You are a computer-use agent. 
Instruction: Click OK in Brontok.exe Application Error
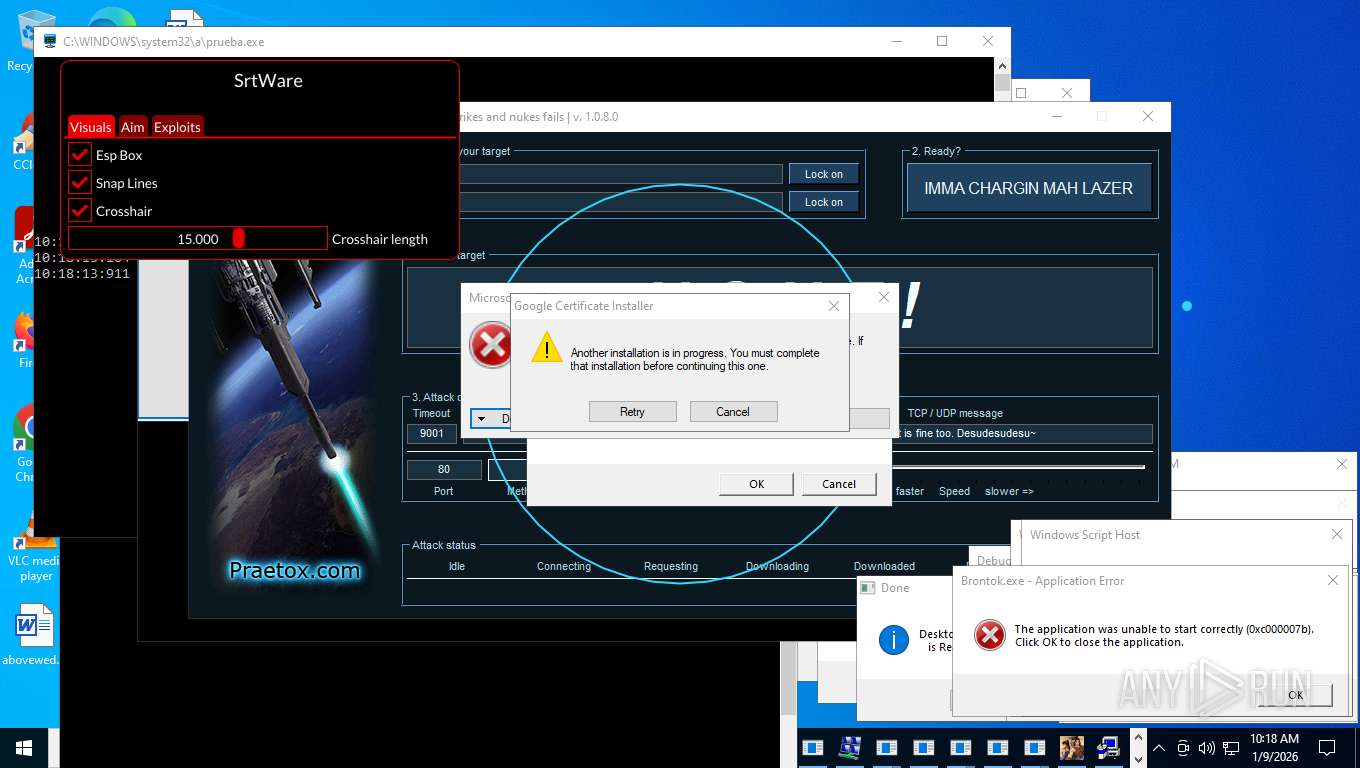(x=1295, y=695)
